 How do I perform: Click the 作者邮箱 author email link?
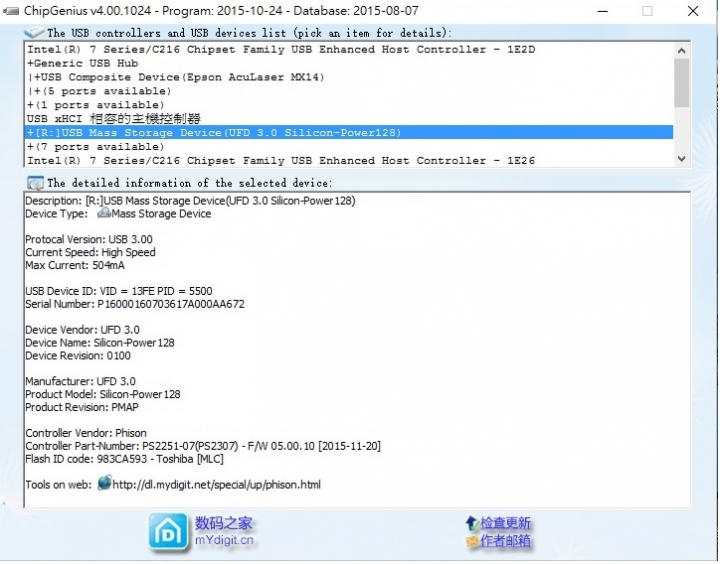[505, 541]
